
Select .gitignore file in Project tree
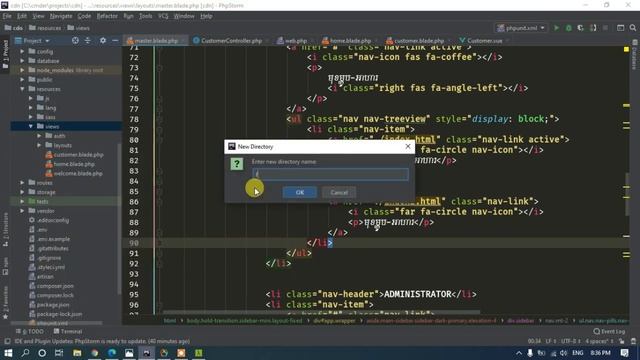coord(45,258)
